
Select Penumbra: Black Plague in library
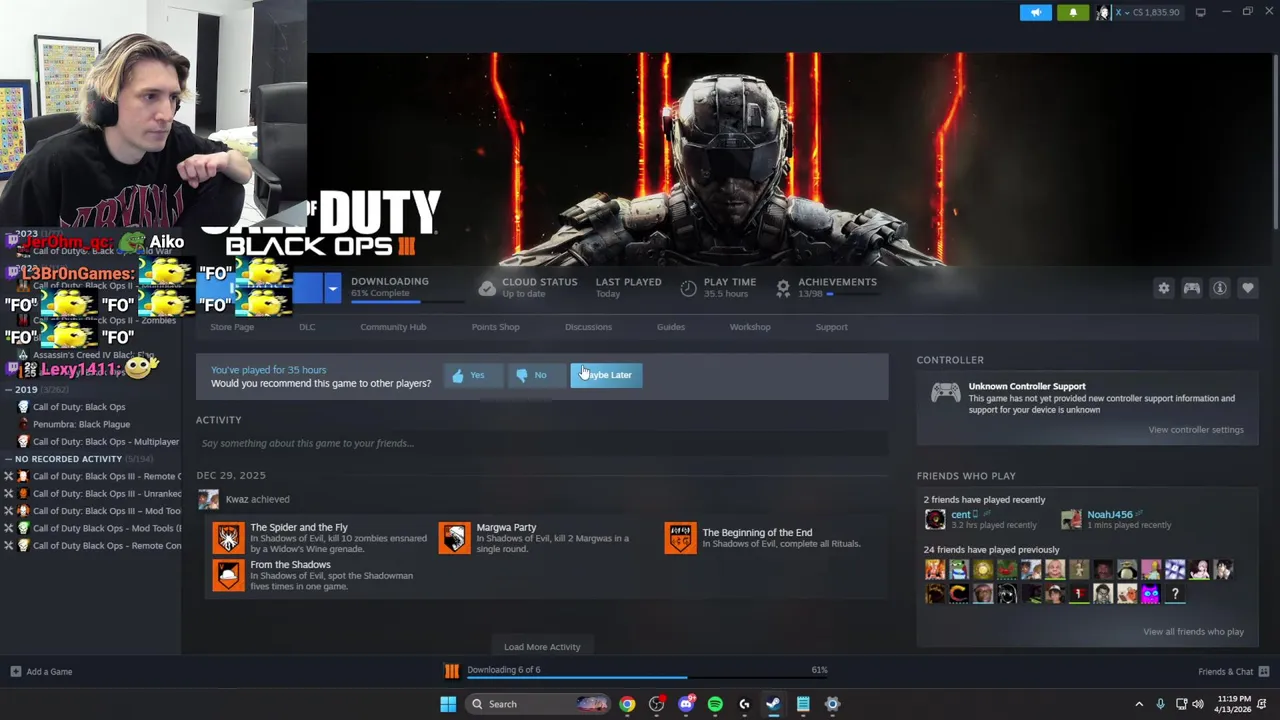(81, 424)
